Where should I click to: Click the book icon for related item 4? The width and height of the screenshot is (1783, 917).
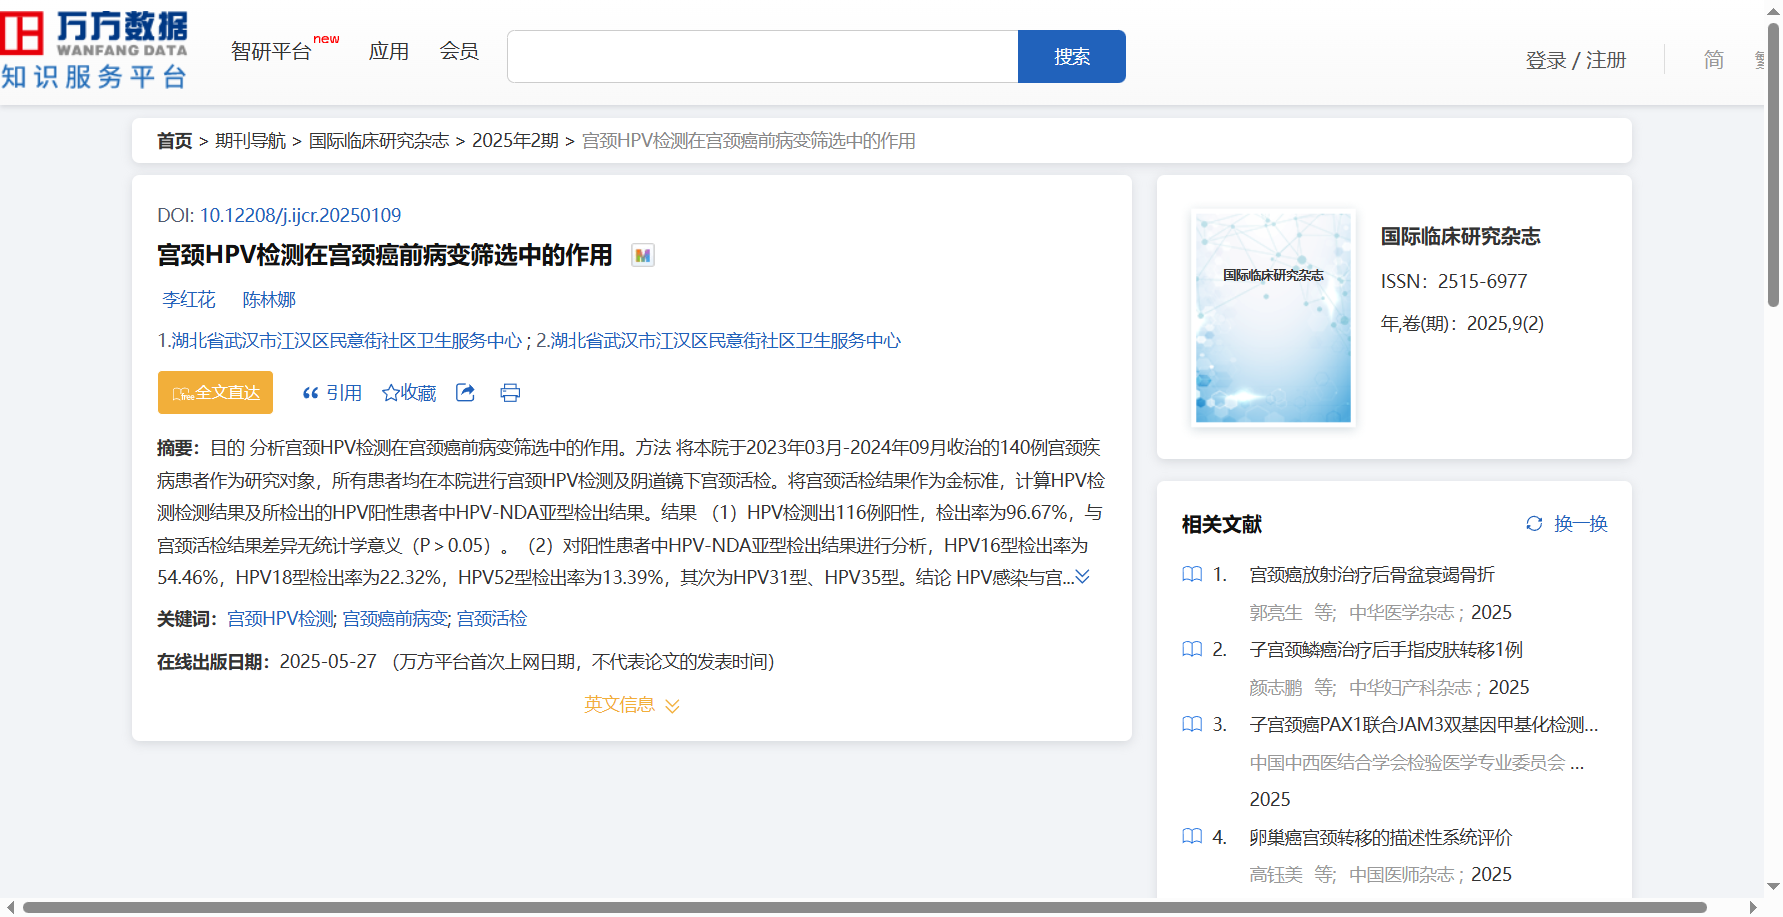pos(1192,837)
